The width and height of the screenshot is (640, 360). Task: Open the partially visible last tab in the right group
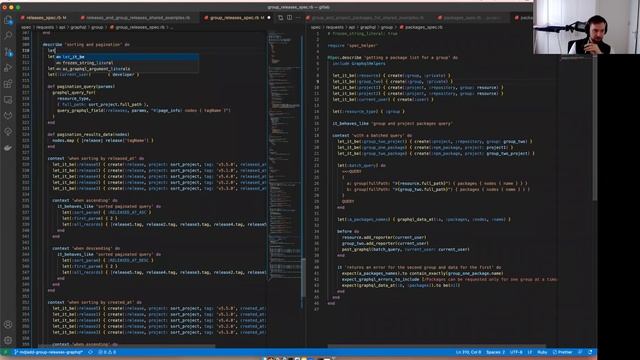pos(523,18)
